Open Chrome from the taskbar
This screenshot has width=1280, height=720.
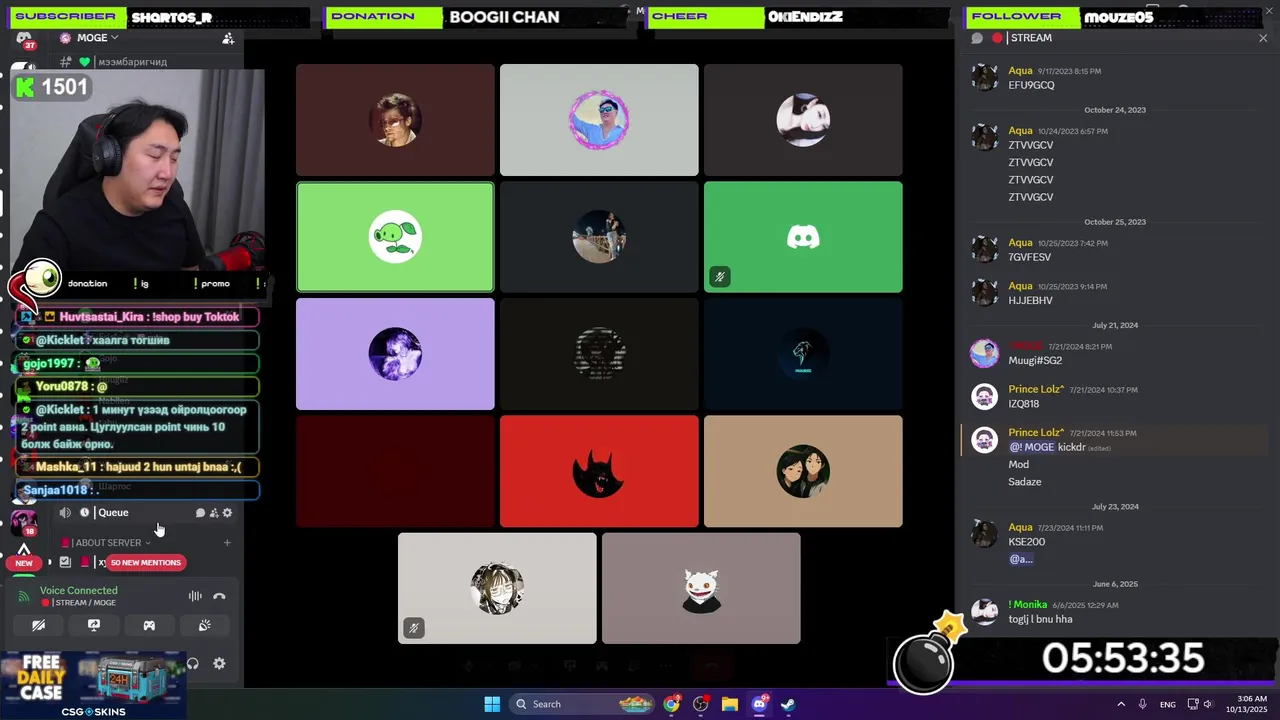(672, 704)
